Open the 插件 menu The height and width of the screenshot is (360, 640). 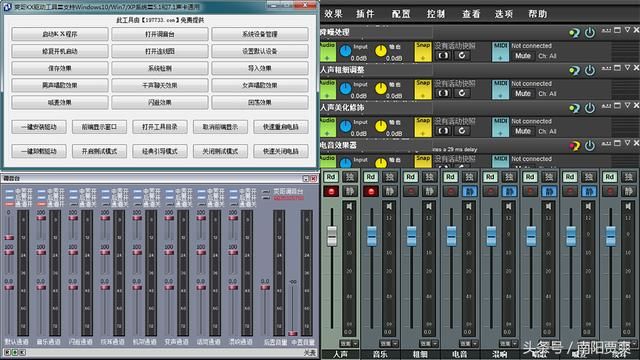click(x=365, y=14)
